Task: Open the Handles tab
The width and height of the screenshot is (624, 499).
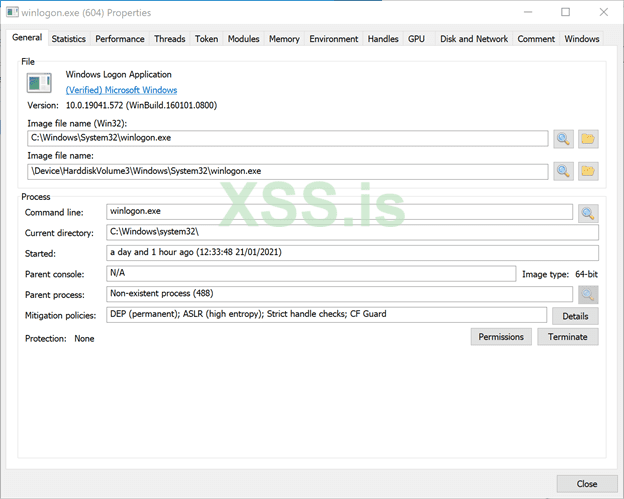Action: point(383,39)
